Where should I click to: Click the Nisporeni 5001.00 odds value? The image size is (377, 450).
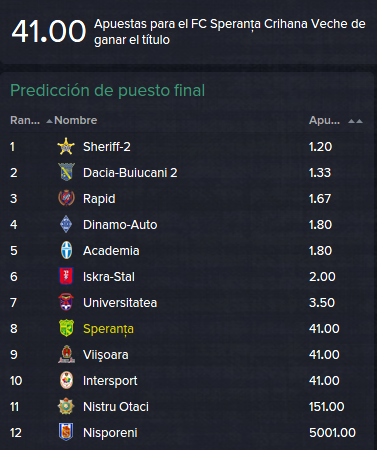(x=332, y=433)
